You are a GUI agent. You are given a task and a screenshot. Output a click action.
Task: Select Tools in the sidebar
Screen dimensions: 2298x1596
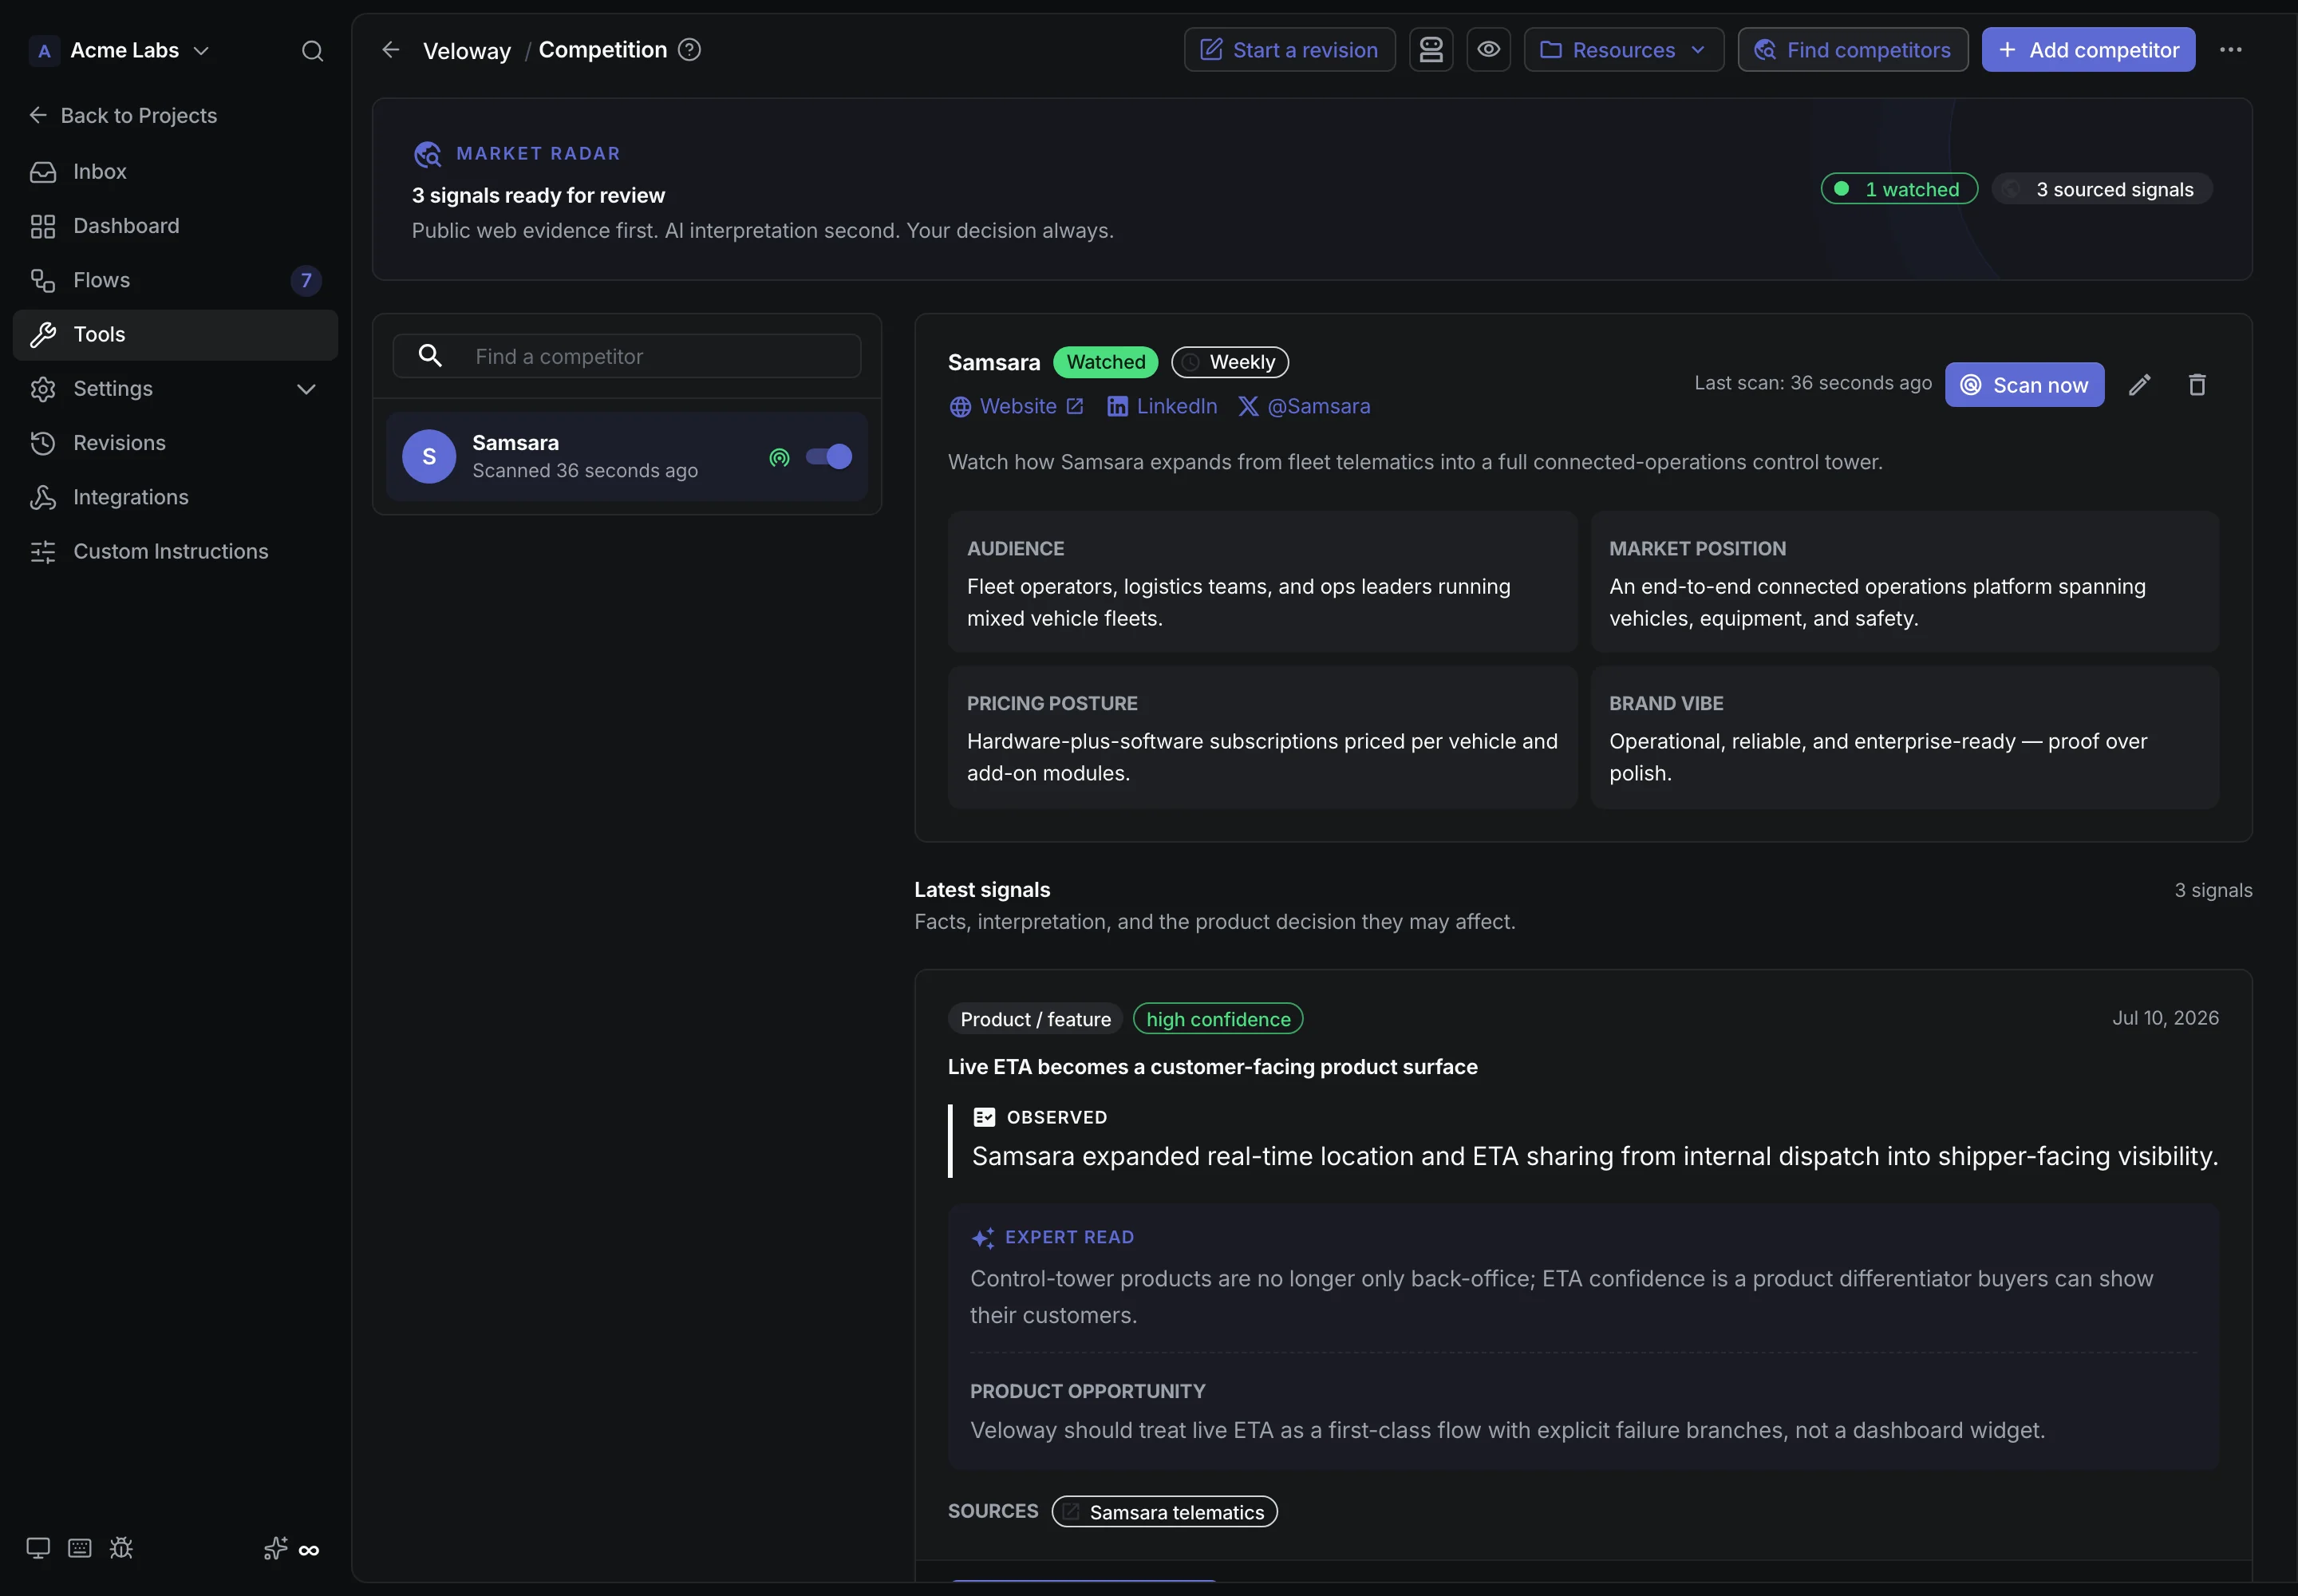[175, 335]
